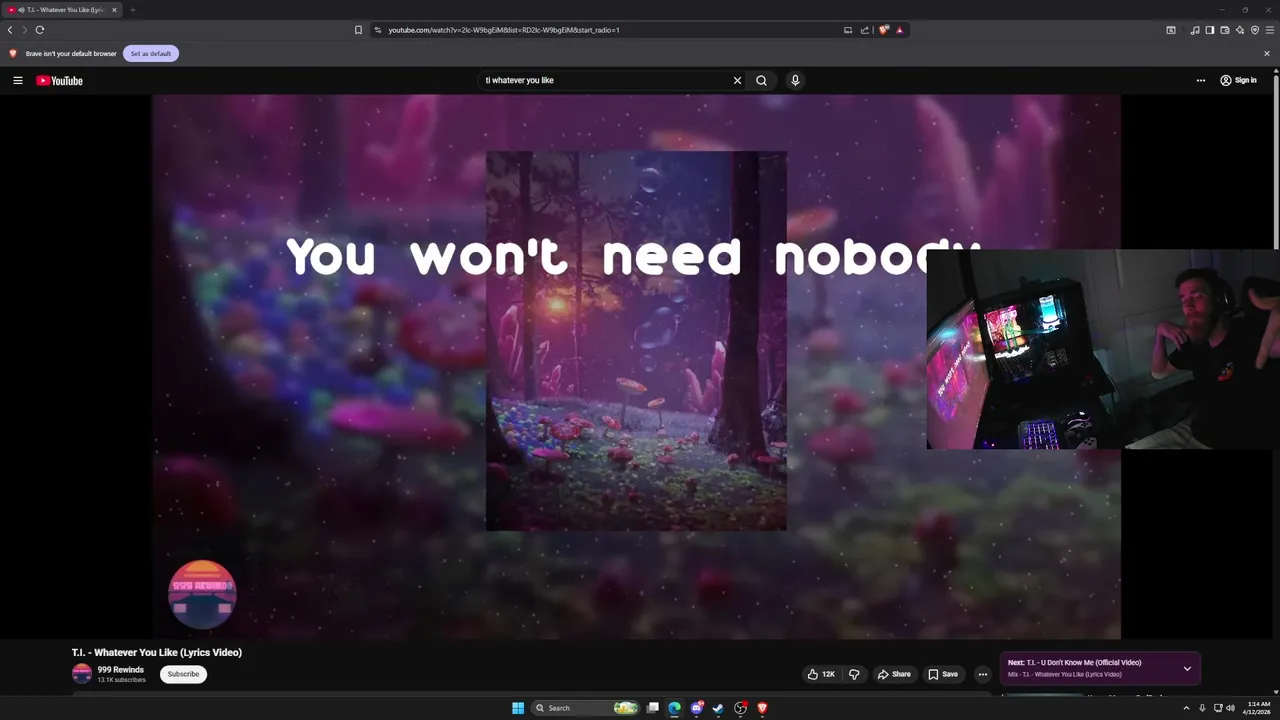Subscribe to 999 Rewinds
Image resolution: width=1280 pixels, height=720 pixels.
coord(183,674)
